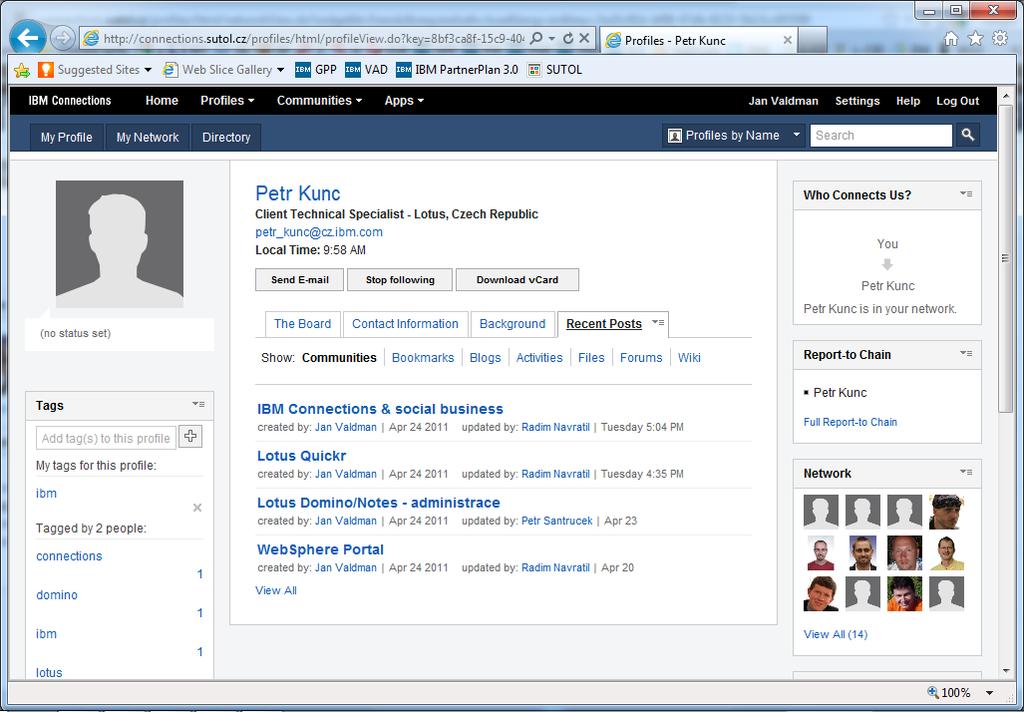This screenshot has width=1024, height=712.
Task: Open Lotus Domino/Notes - administrace community
Action: 379,503
